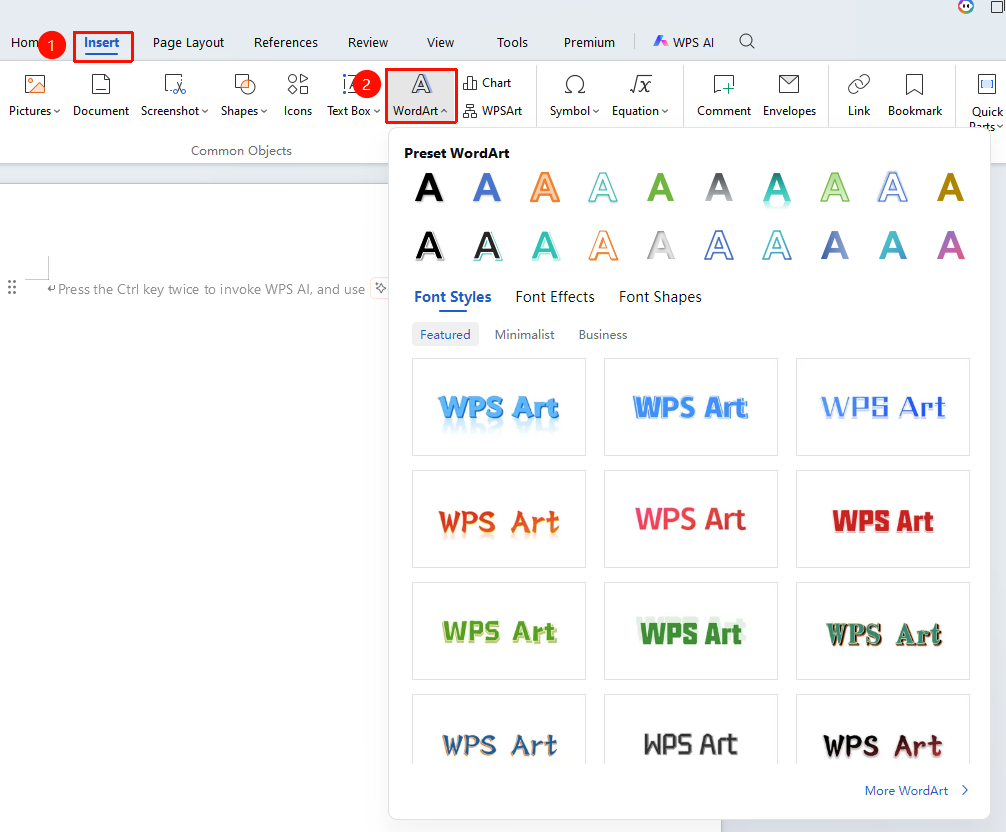Click the paragraph drag handle in the margin
Viewport: 1006px width, 832px height.
[x=12, y=287]
